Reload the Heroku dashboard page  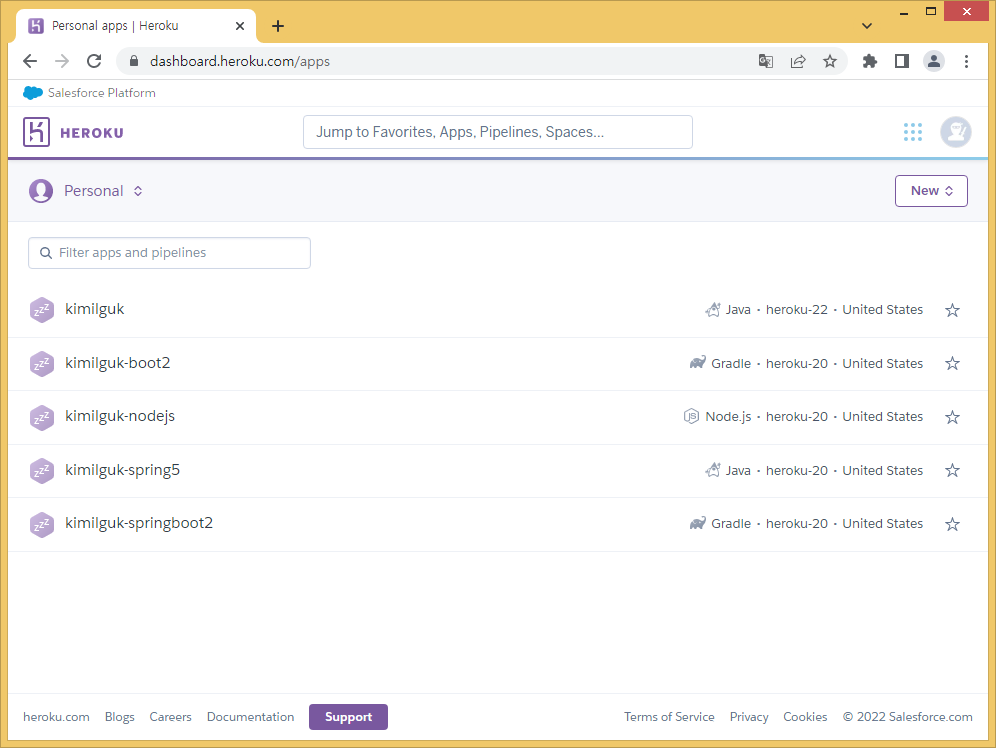tap(94, 61)
